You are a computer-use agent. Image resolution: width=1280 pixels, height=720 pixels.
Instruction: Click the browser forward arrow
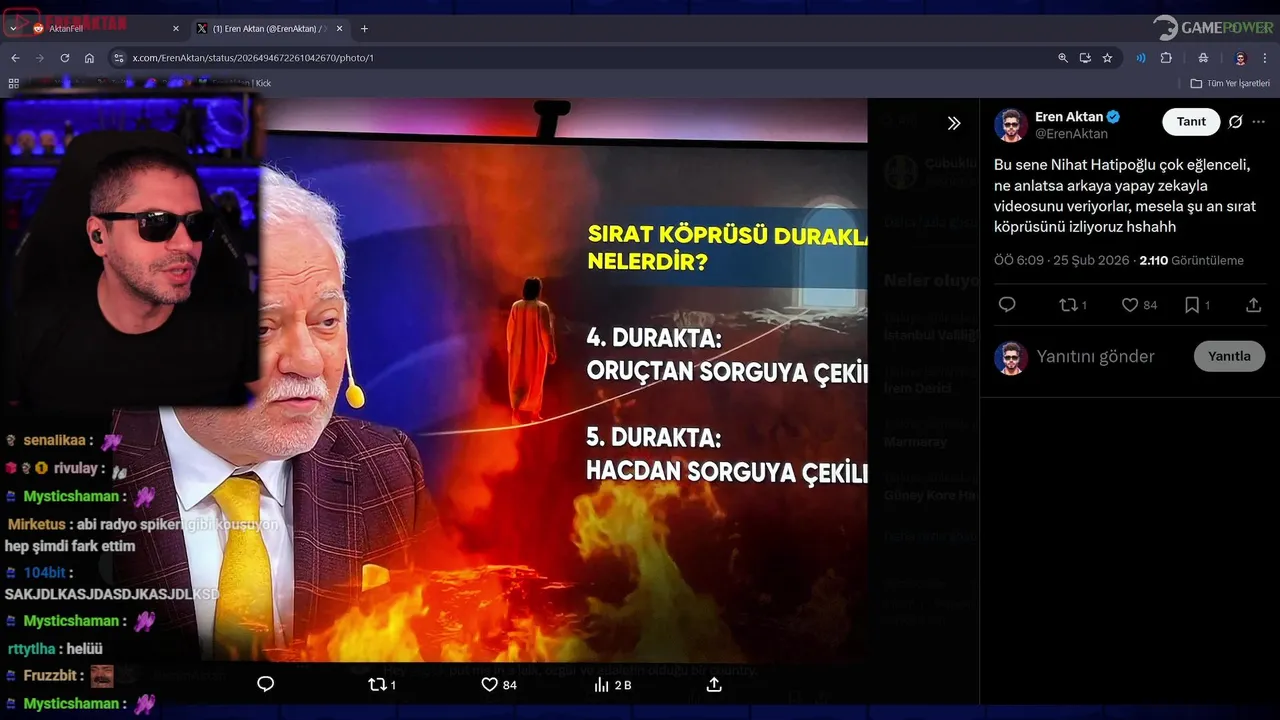coord(40,58)
